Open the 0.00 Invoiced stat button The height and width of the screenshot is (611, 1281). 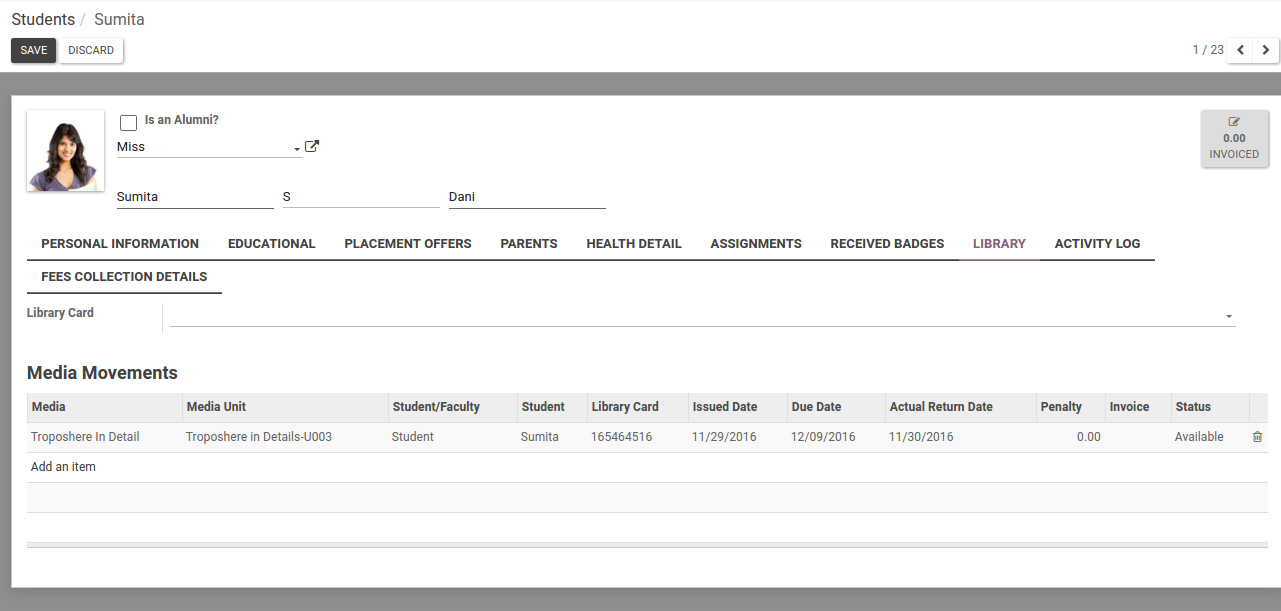pyautogui.click(x=1234, y=138)
